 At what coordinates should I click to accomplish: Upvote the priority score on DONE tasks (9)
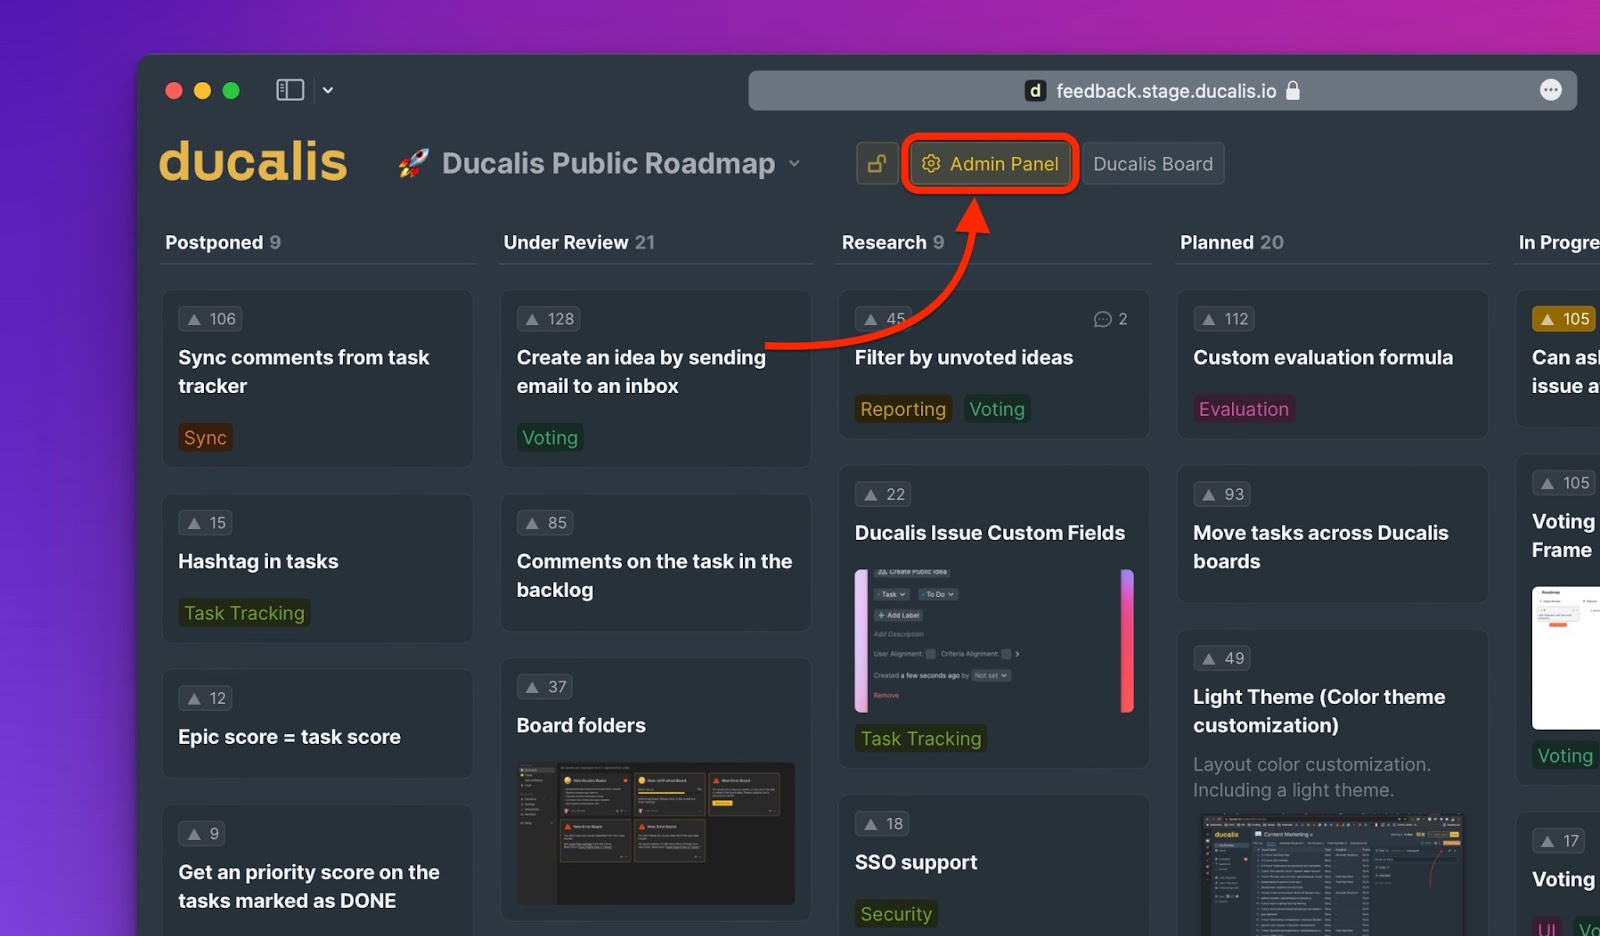click(202, 834)
